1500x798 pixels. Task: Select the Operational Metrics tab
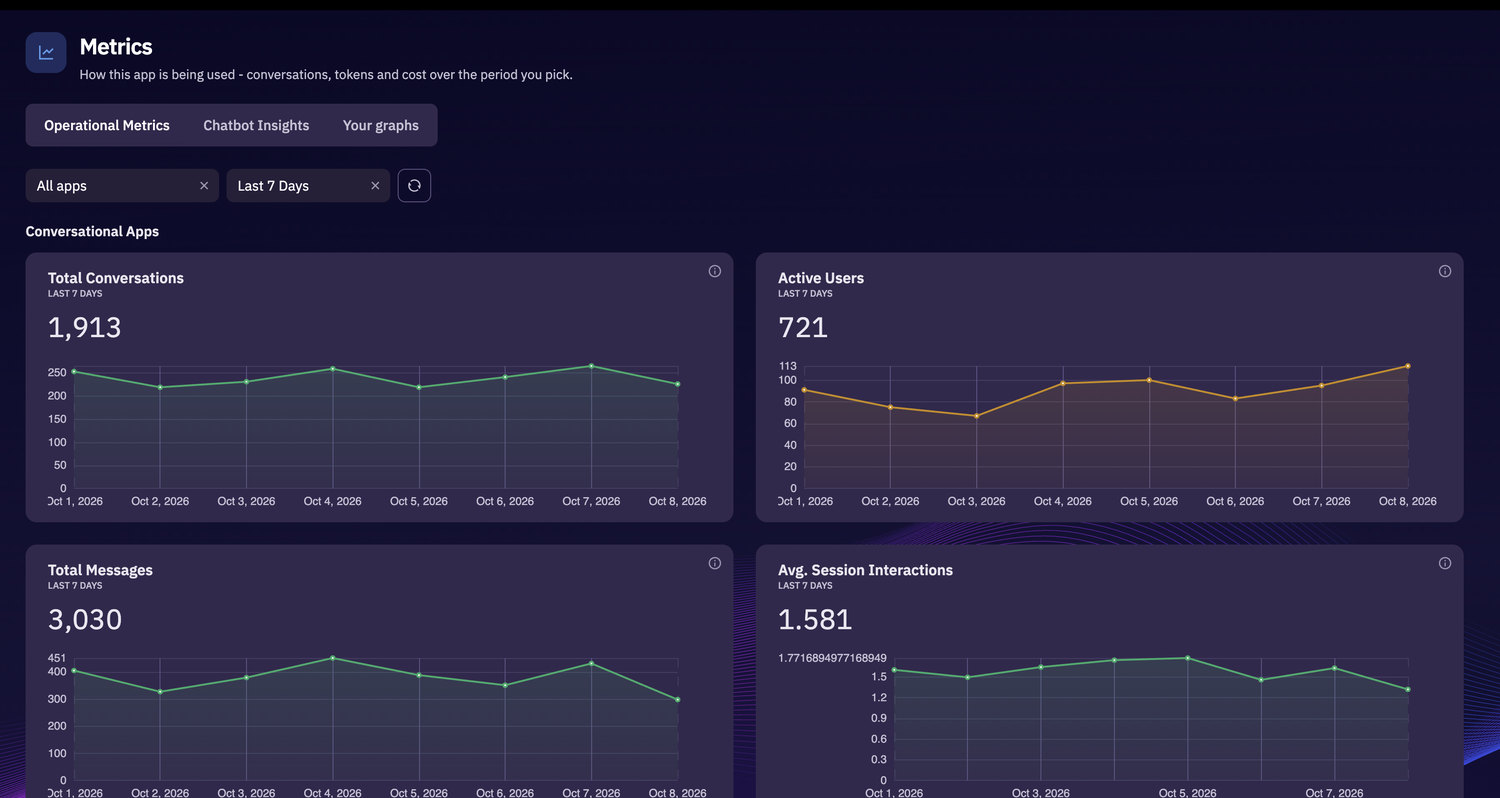pos(107,125)
